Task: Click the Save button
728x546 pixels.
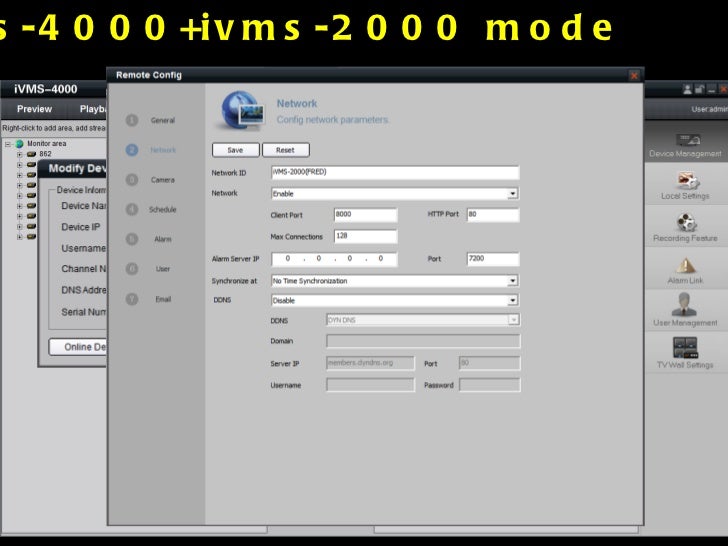Action: point(235,150)
